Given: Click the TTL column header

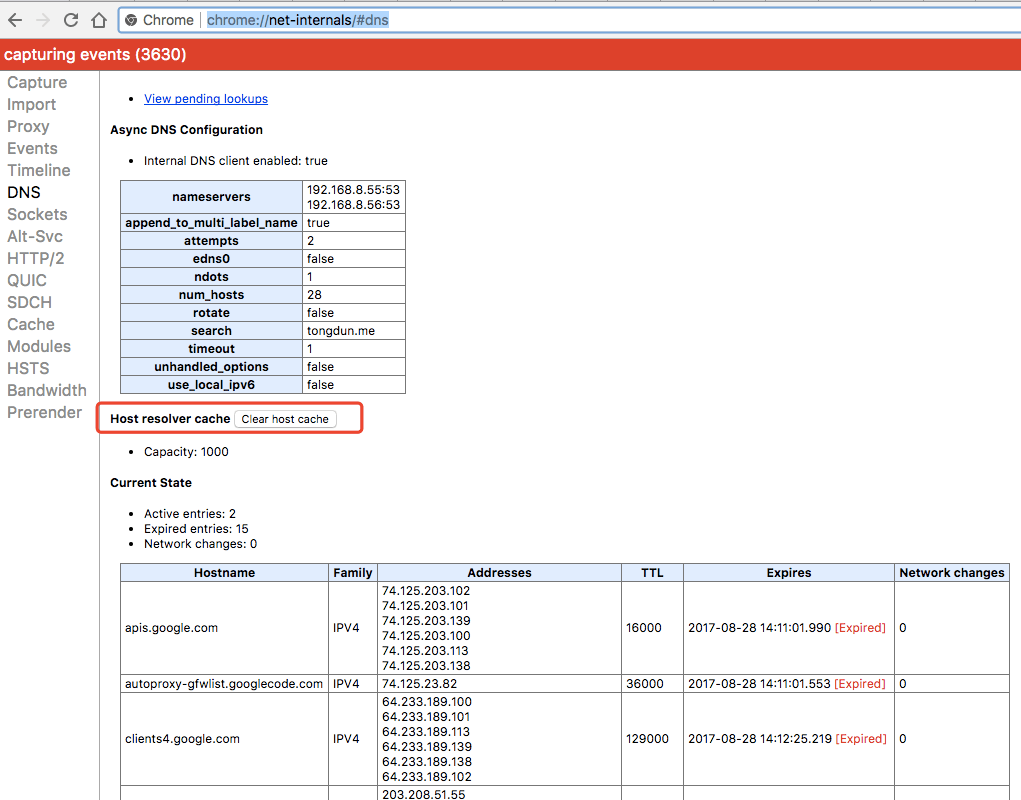Looking at the screenshot, I should 652,573.
